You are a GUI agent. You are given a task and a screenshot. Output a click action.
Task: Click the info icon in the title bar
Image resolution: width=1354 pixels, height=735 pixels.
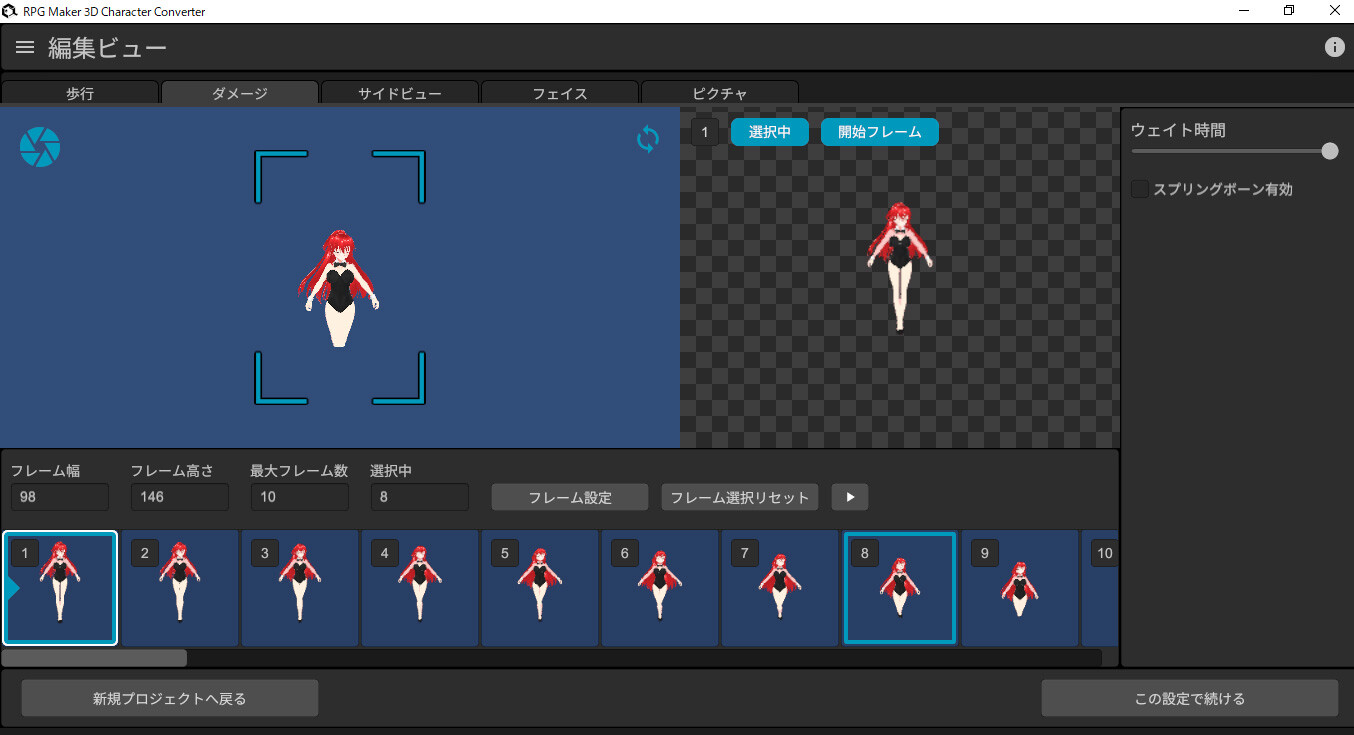point(1334,46)
